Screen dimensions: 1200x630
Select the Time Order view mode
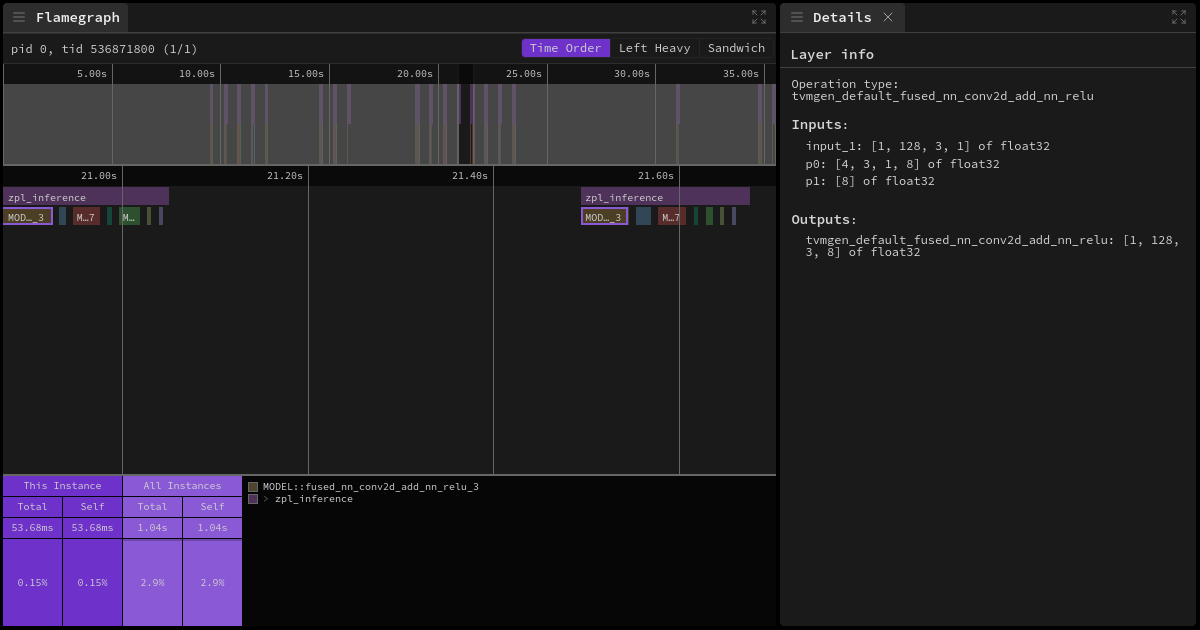565,47
